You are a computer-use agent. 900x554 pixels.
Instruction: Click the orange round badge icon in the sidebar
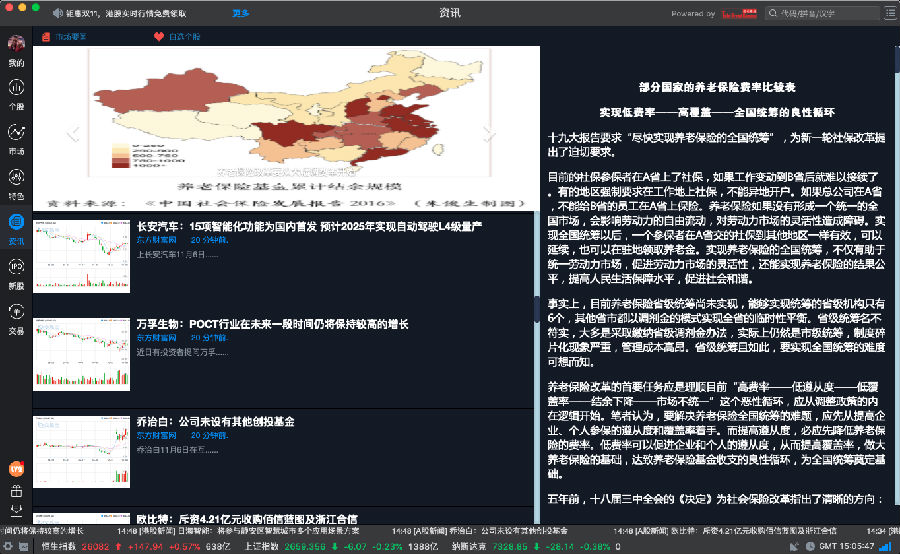coord(16,469)
